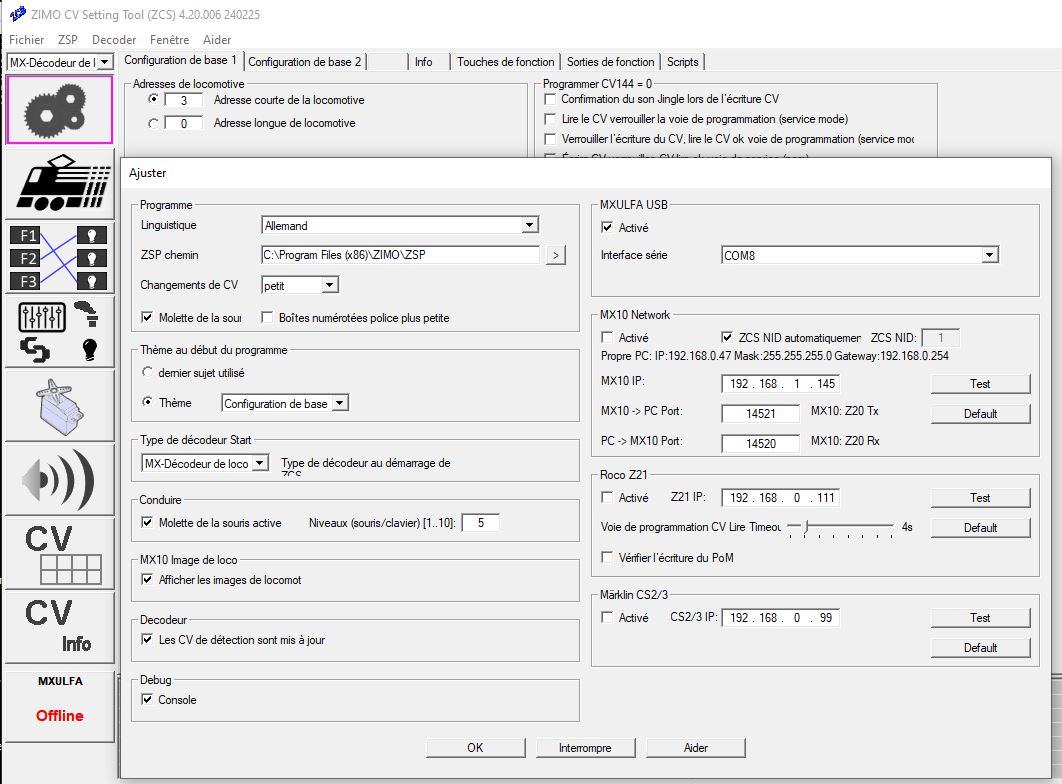This screenshot has height=784, width=1062.
Task: Open the Fichier menu
Action: tap(26, 40)
